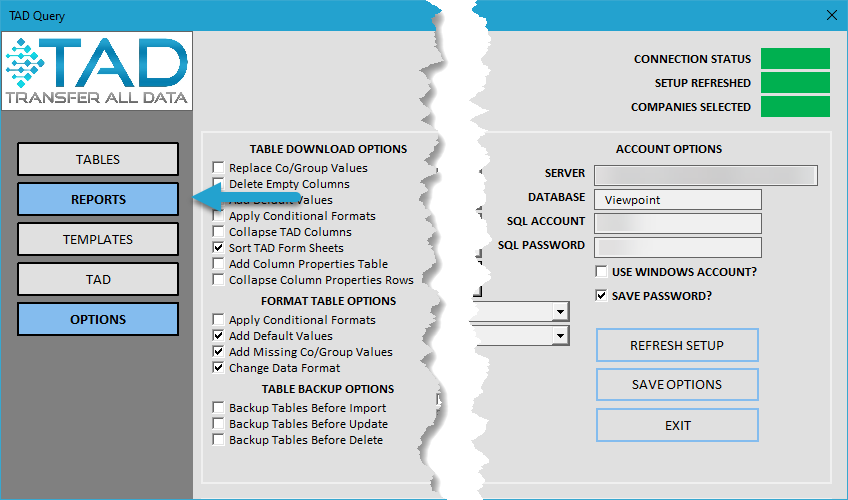The image size is (848, 500).
Task: Close the TAD Query window
Action: click(832, 15)
